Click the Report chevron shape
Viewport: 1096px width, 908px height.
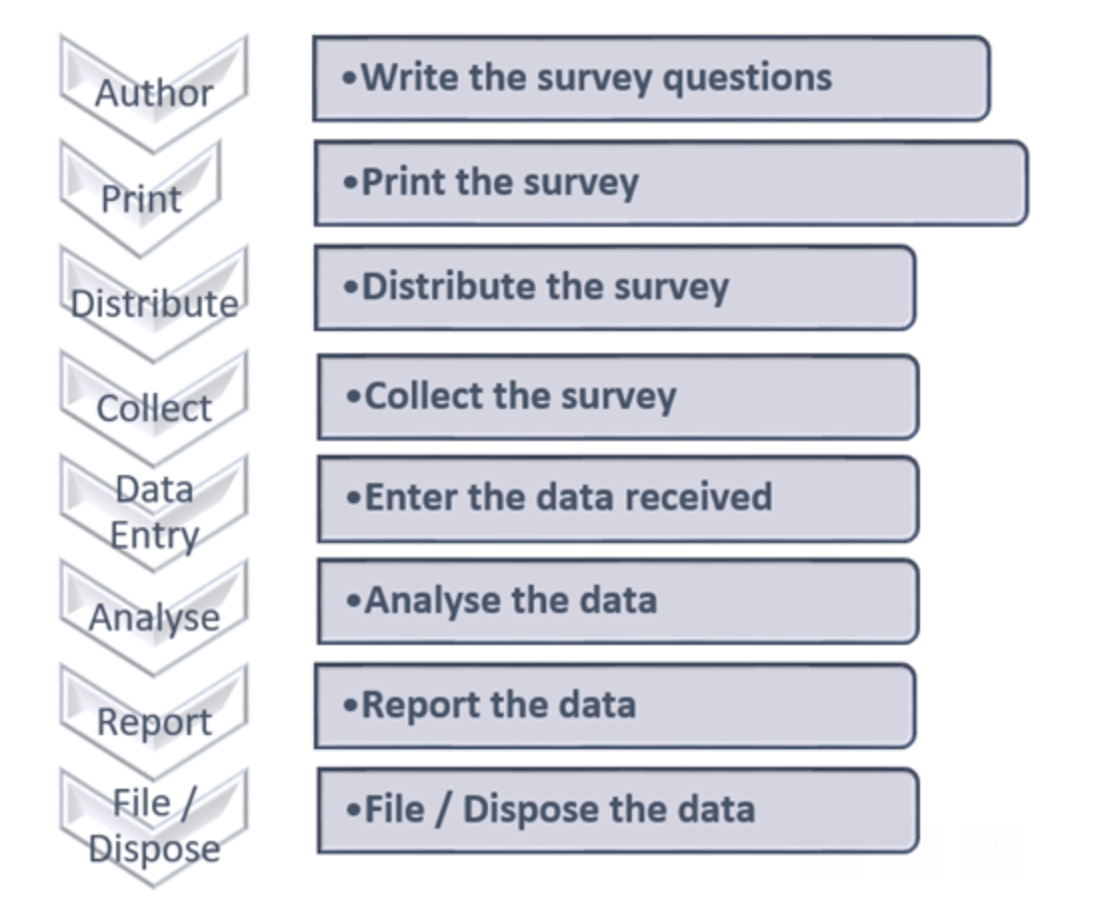[154, 722]
